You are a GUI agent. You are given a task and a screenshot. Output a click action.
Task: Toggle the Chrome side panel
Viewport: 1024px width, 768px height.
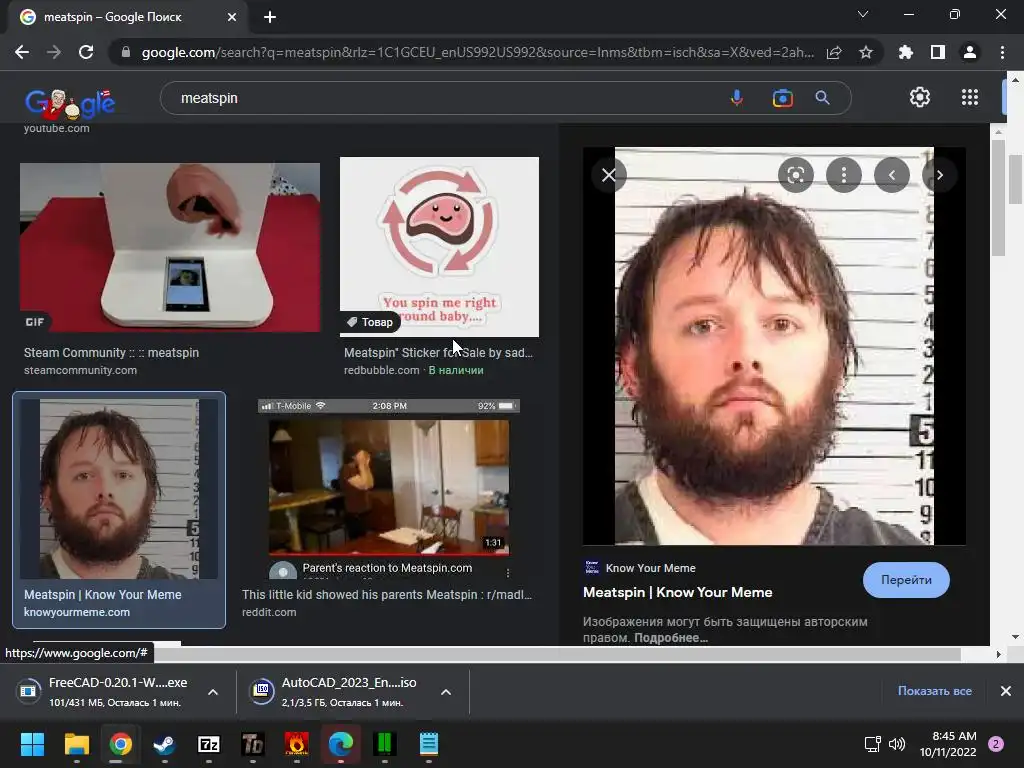coord(938,52)
